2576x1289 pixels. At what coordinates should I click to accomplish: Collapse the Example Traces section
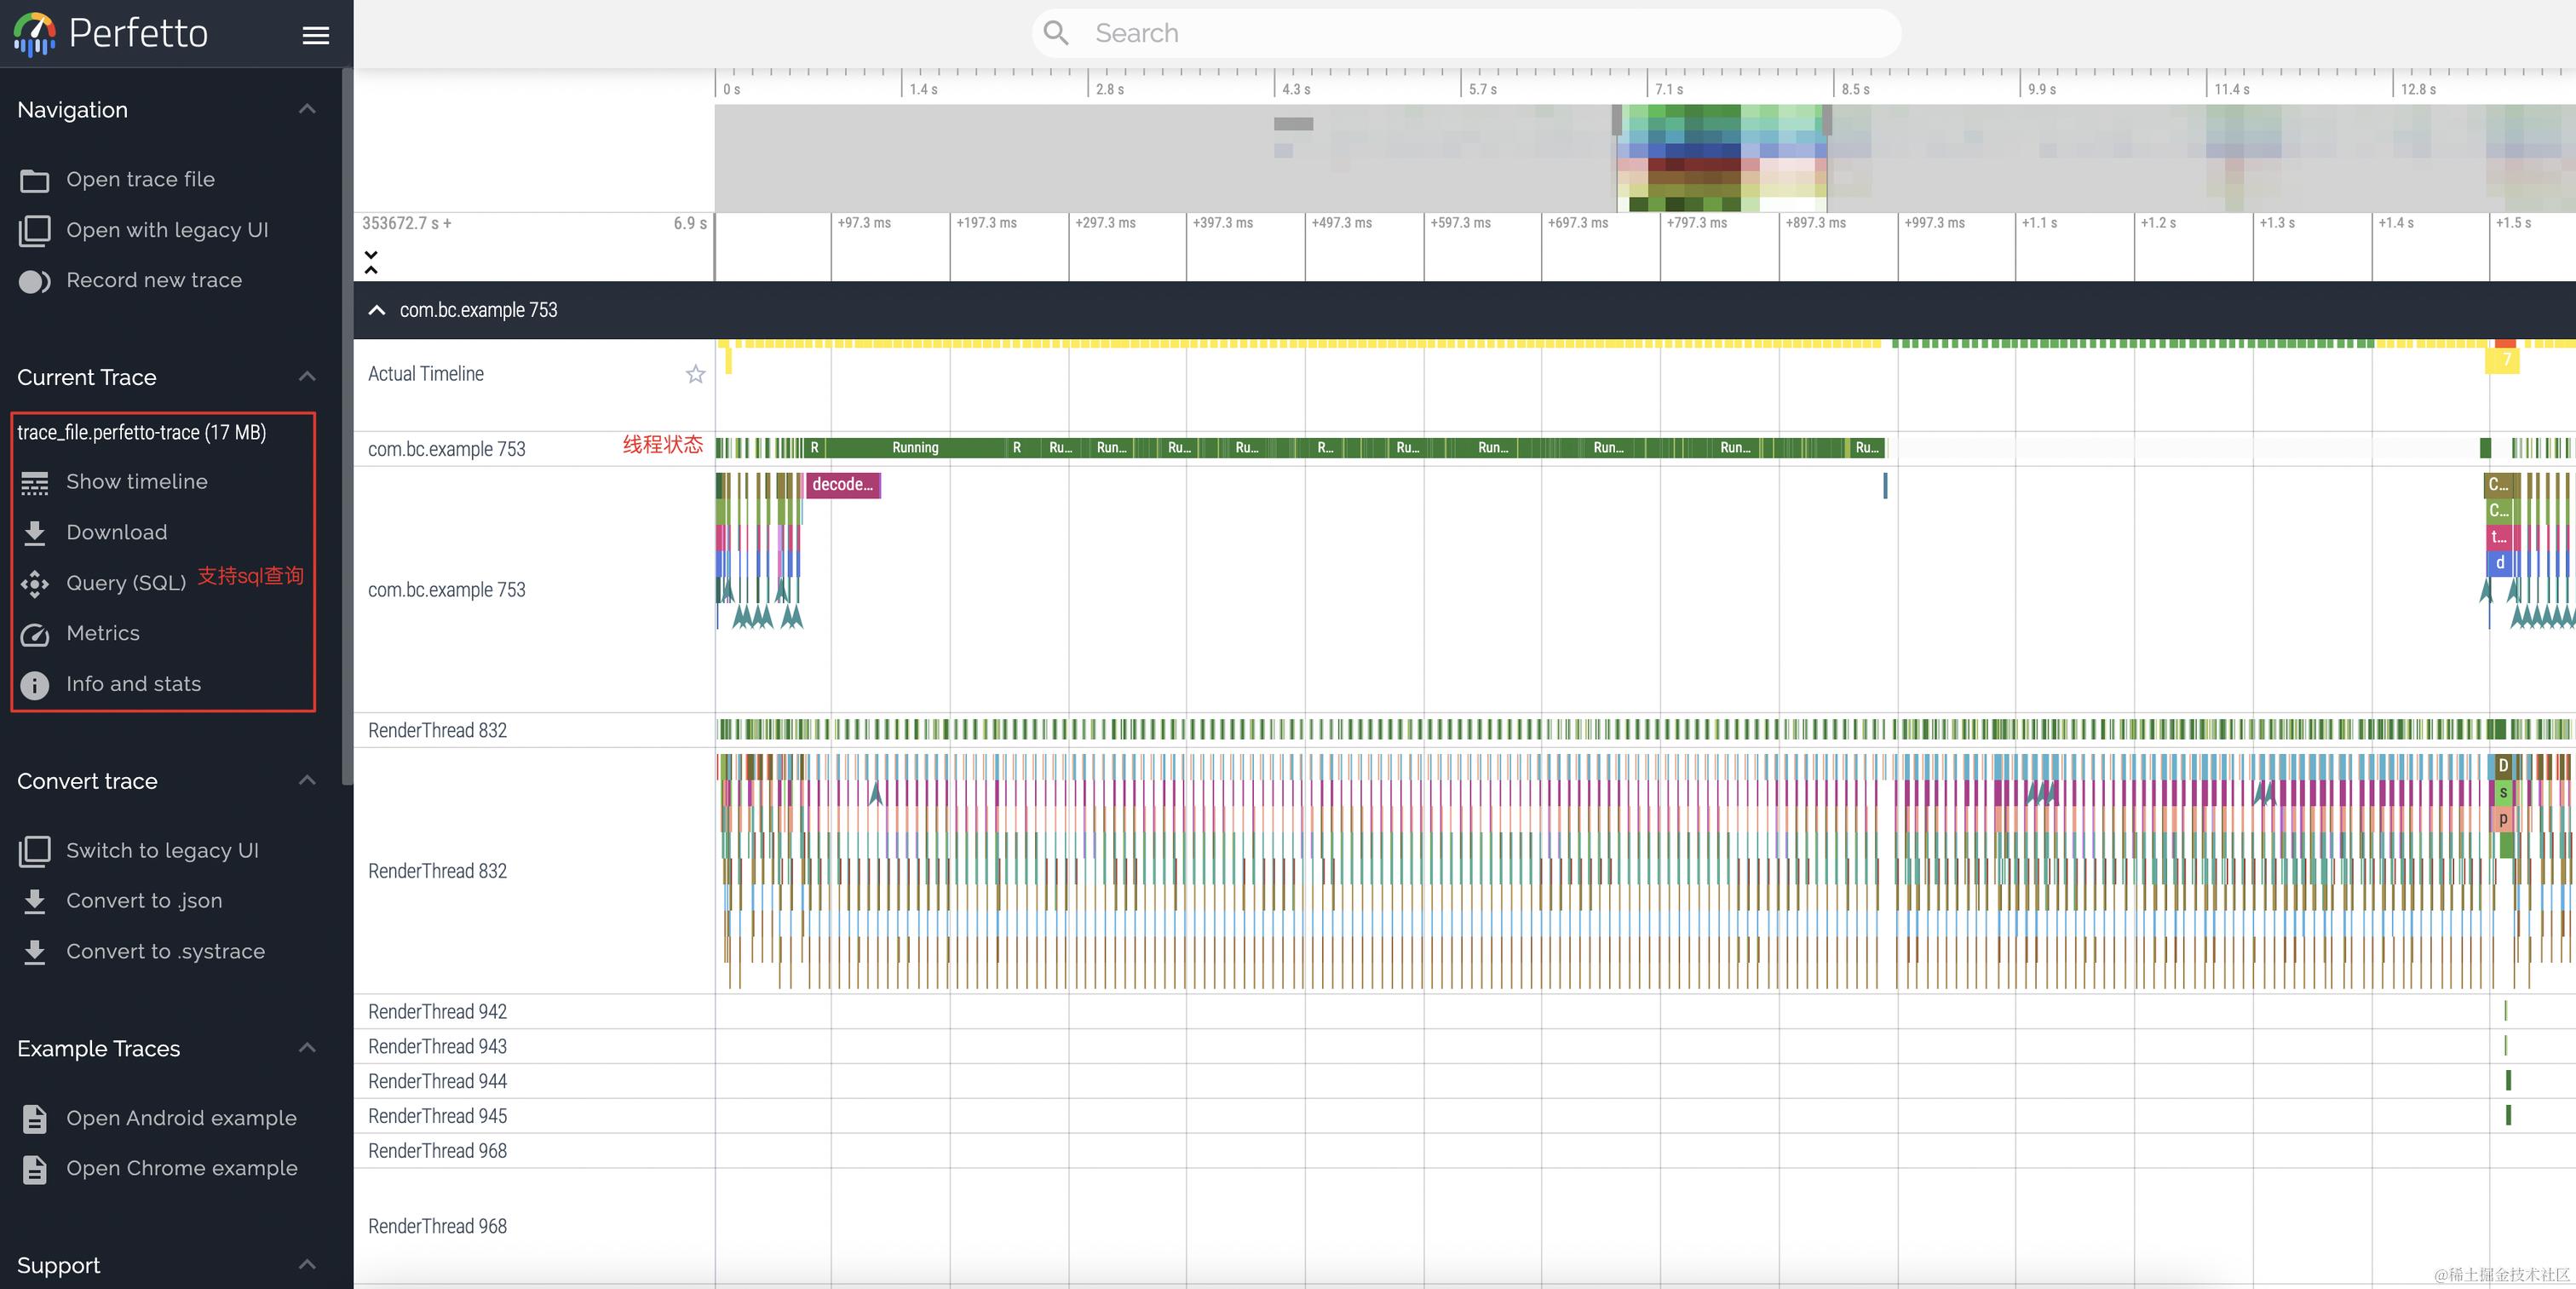click(x=307, y=1048)
